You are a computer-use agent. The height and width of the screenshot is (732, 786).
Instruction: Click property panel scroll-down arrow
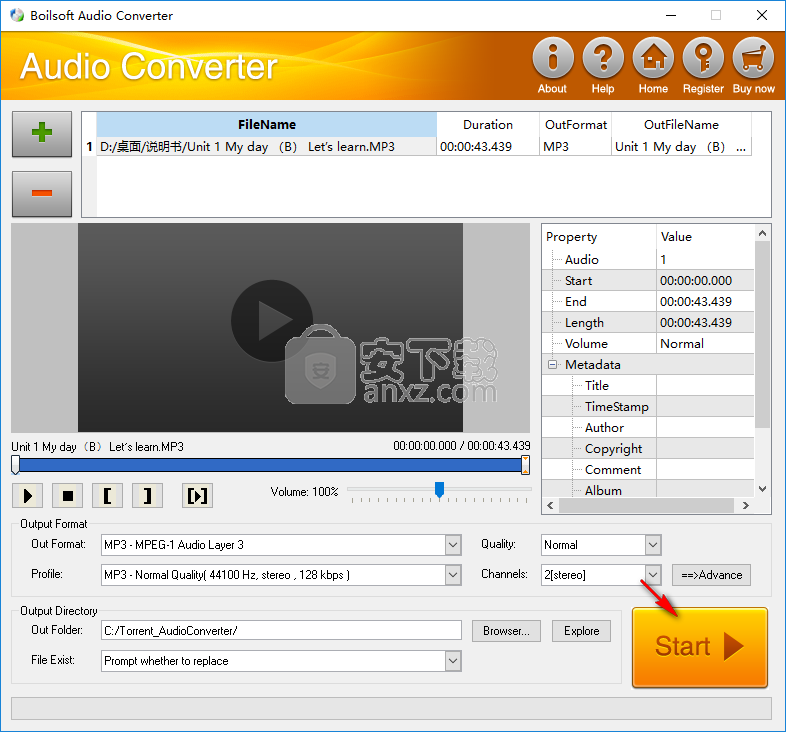tap(762, 489)
